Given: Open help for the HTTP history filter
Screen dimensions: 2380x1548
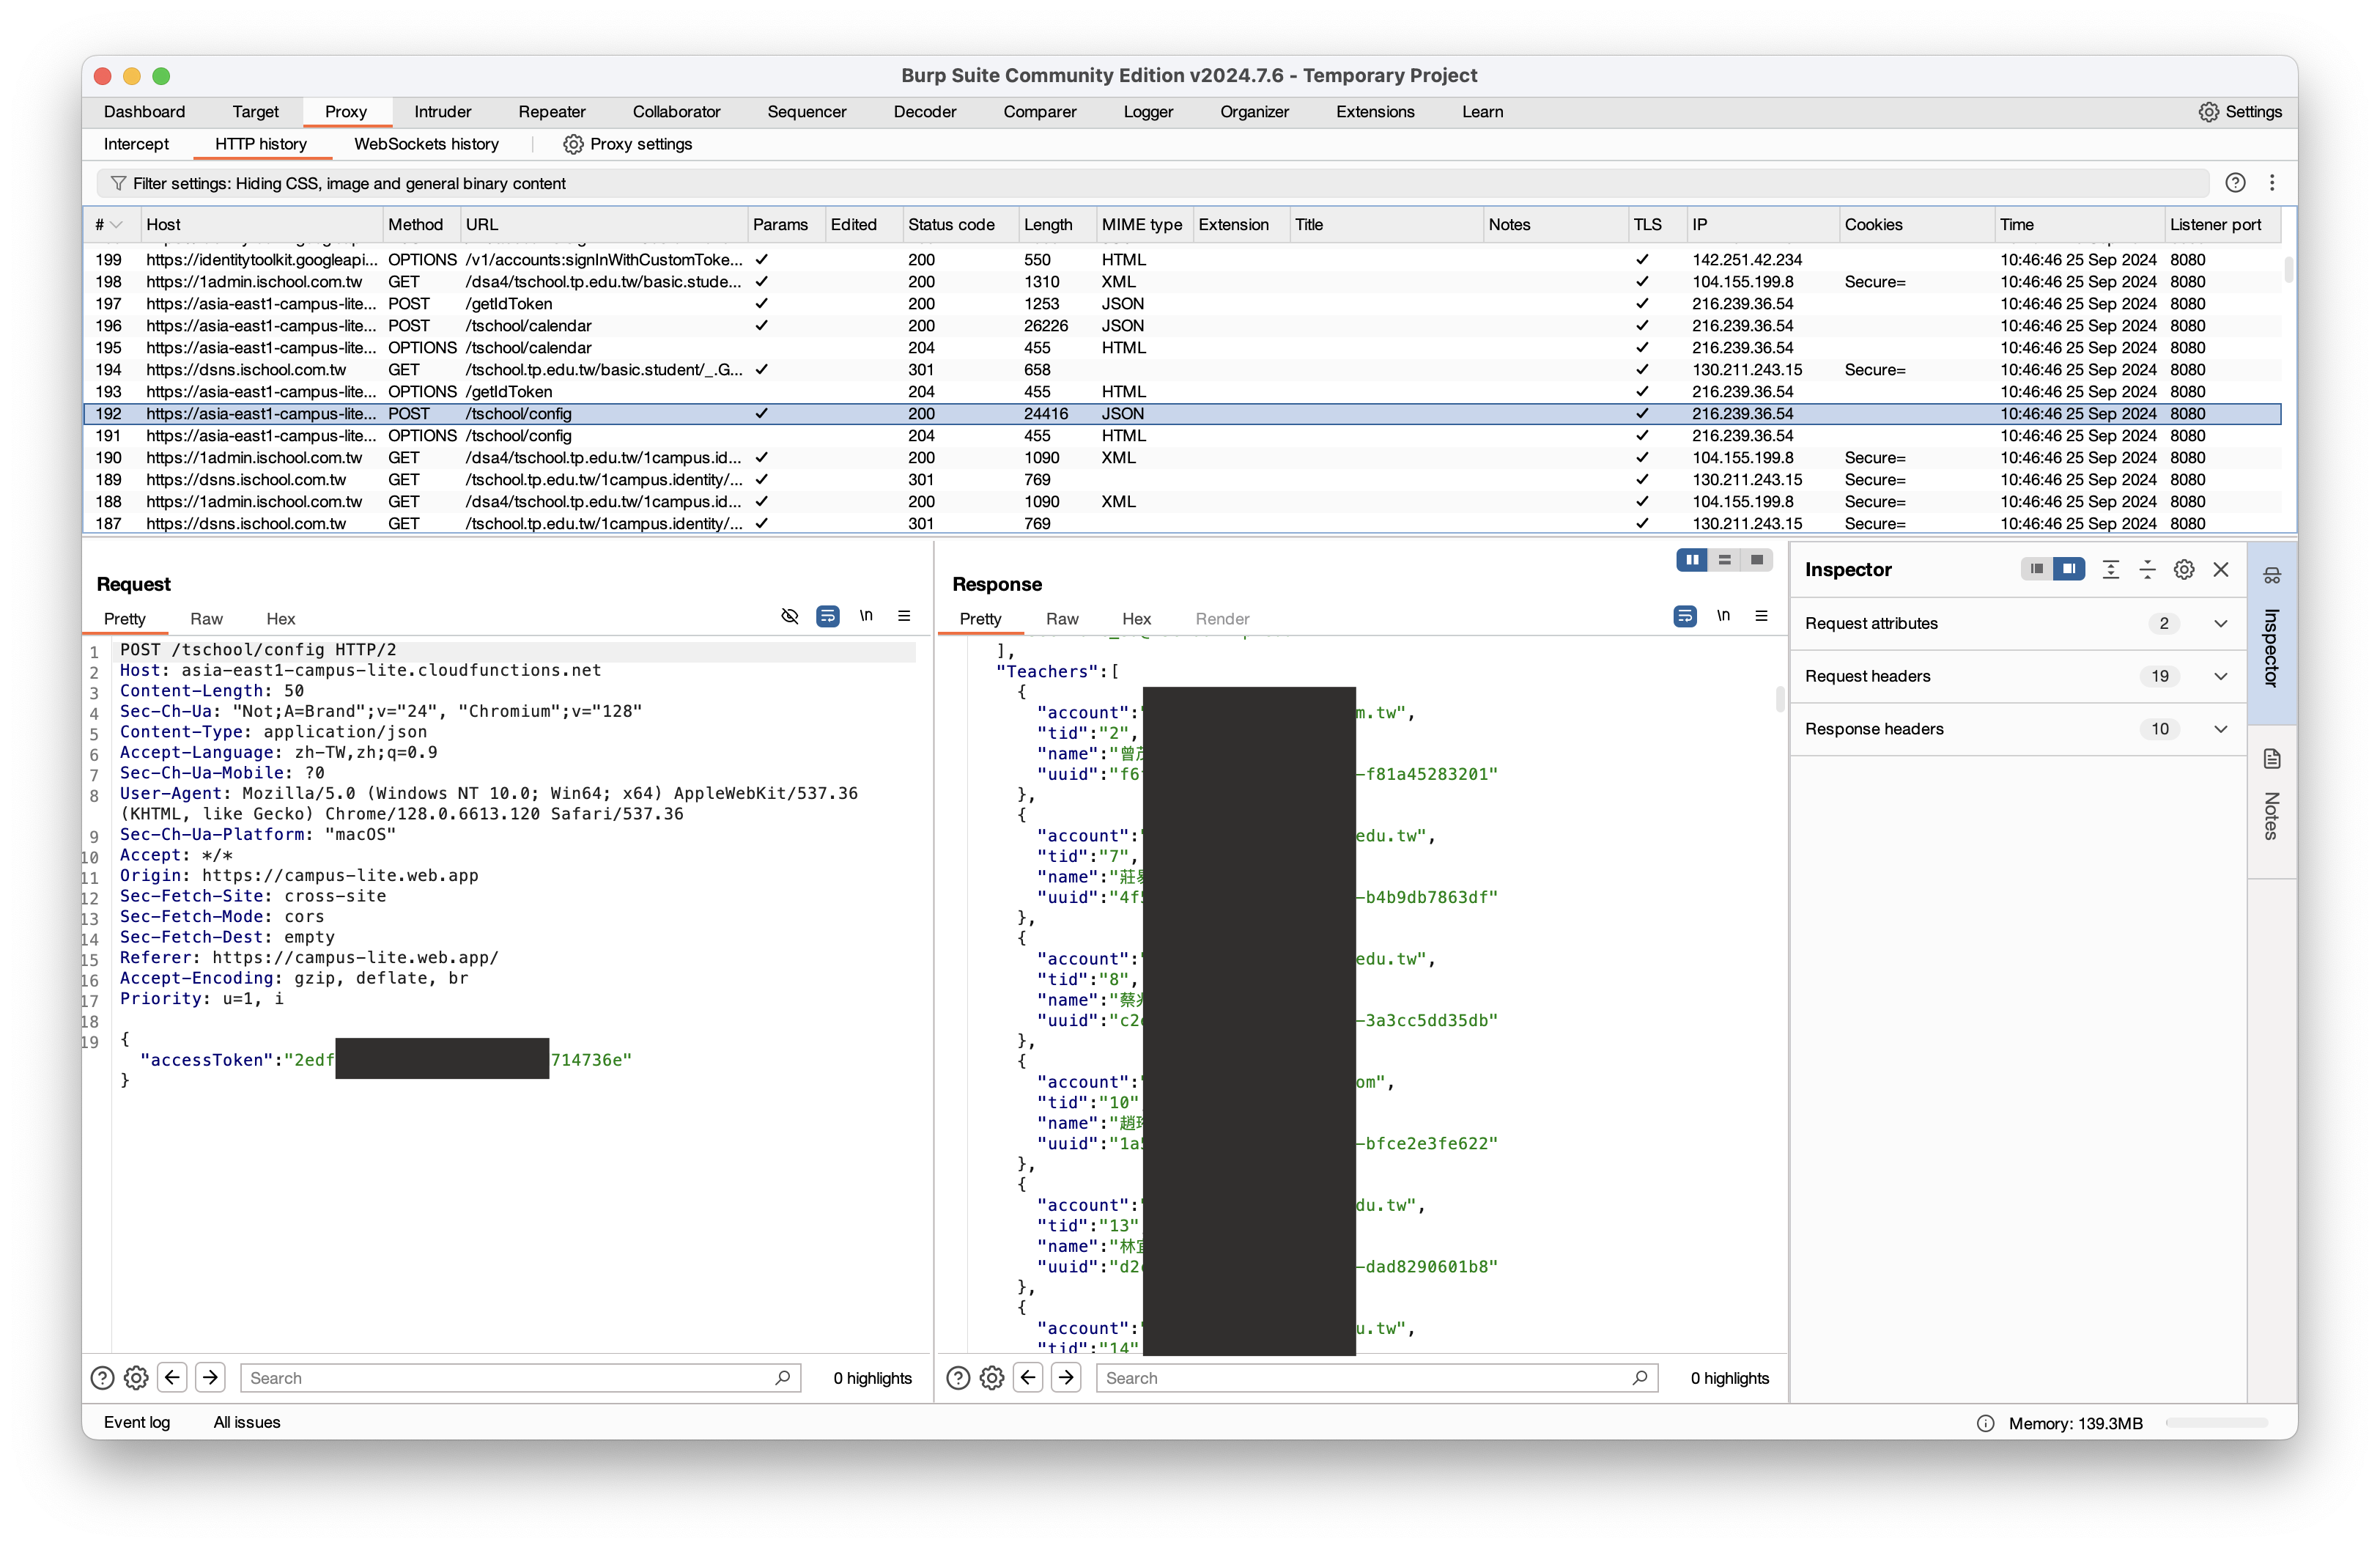Looking at the screenshot, I should (x=2235, y=183).
